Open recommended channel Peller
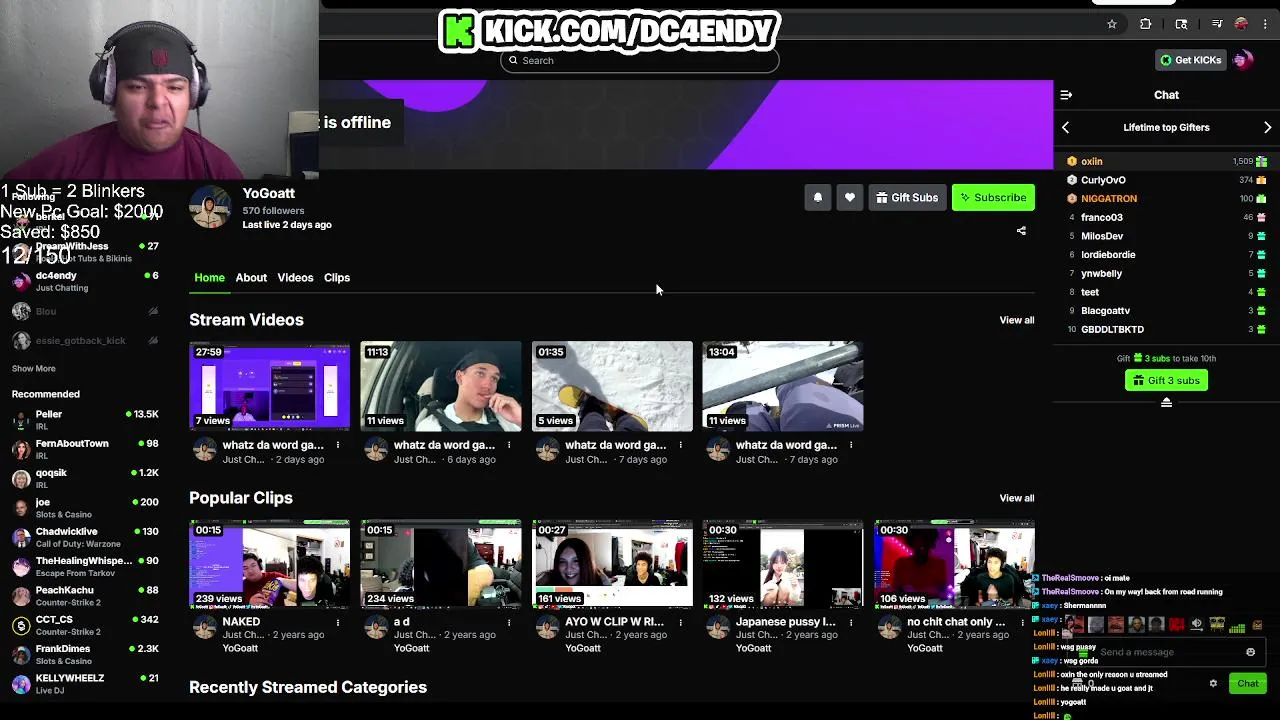The width and height of the screenshot is (1280, 720). 85,420
